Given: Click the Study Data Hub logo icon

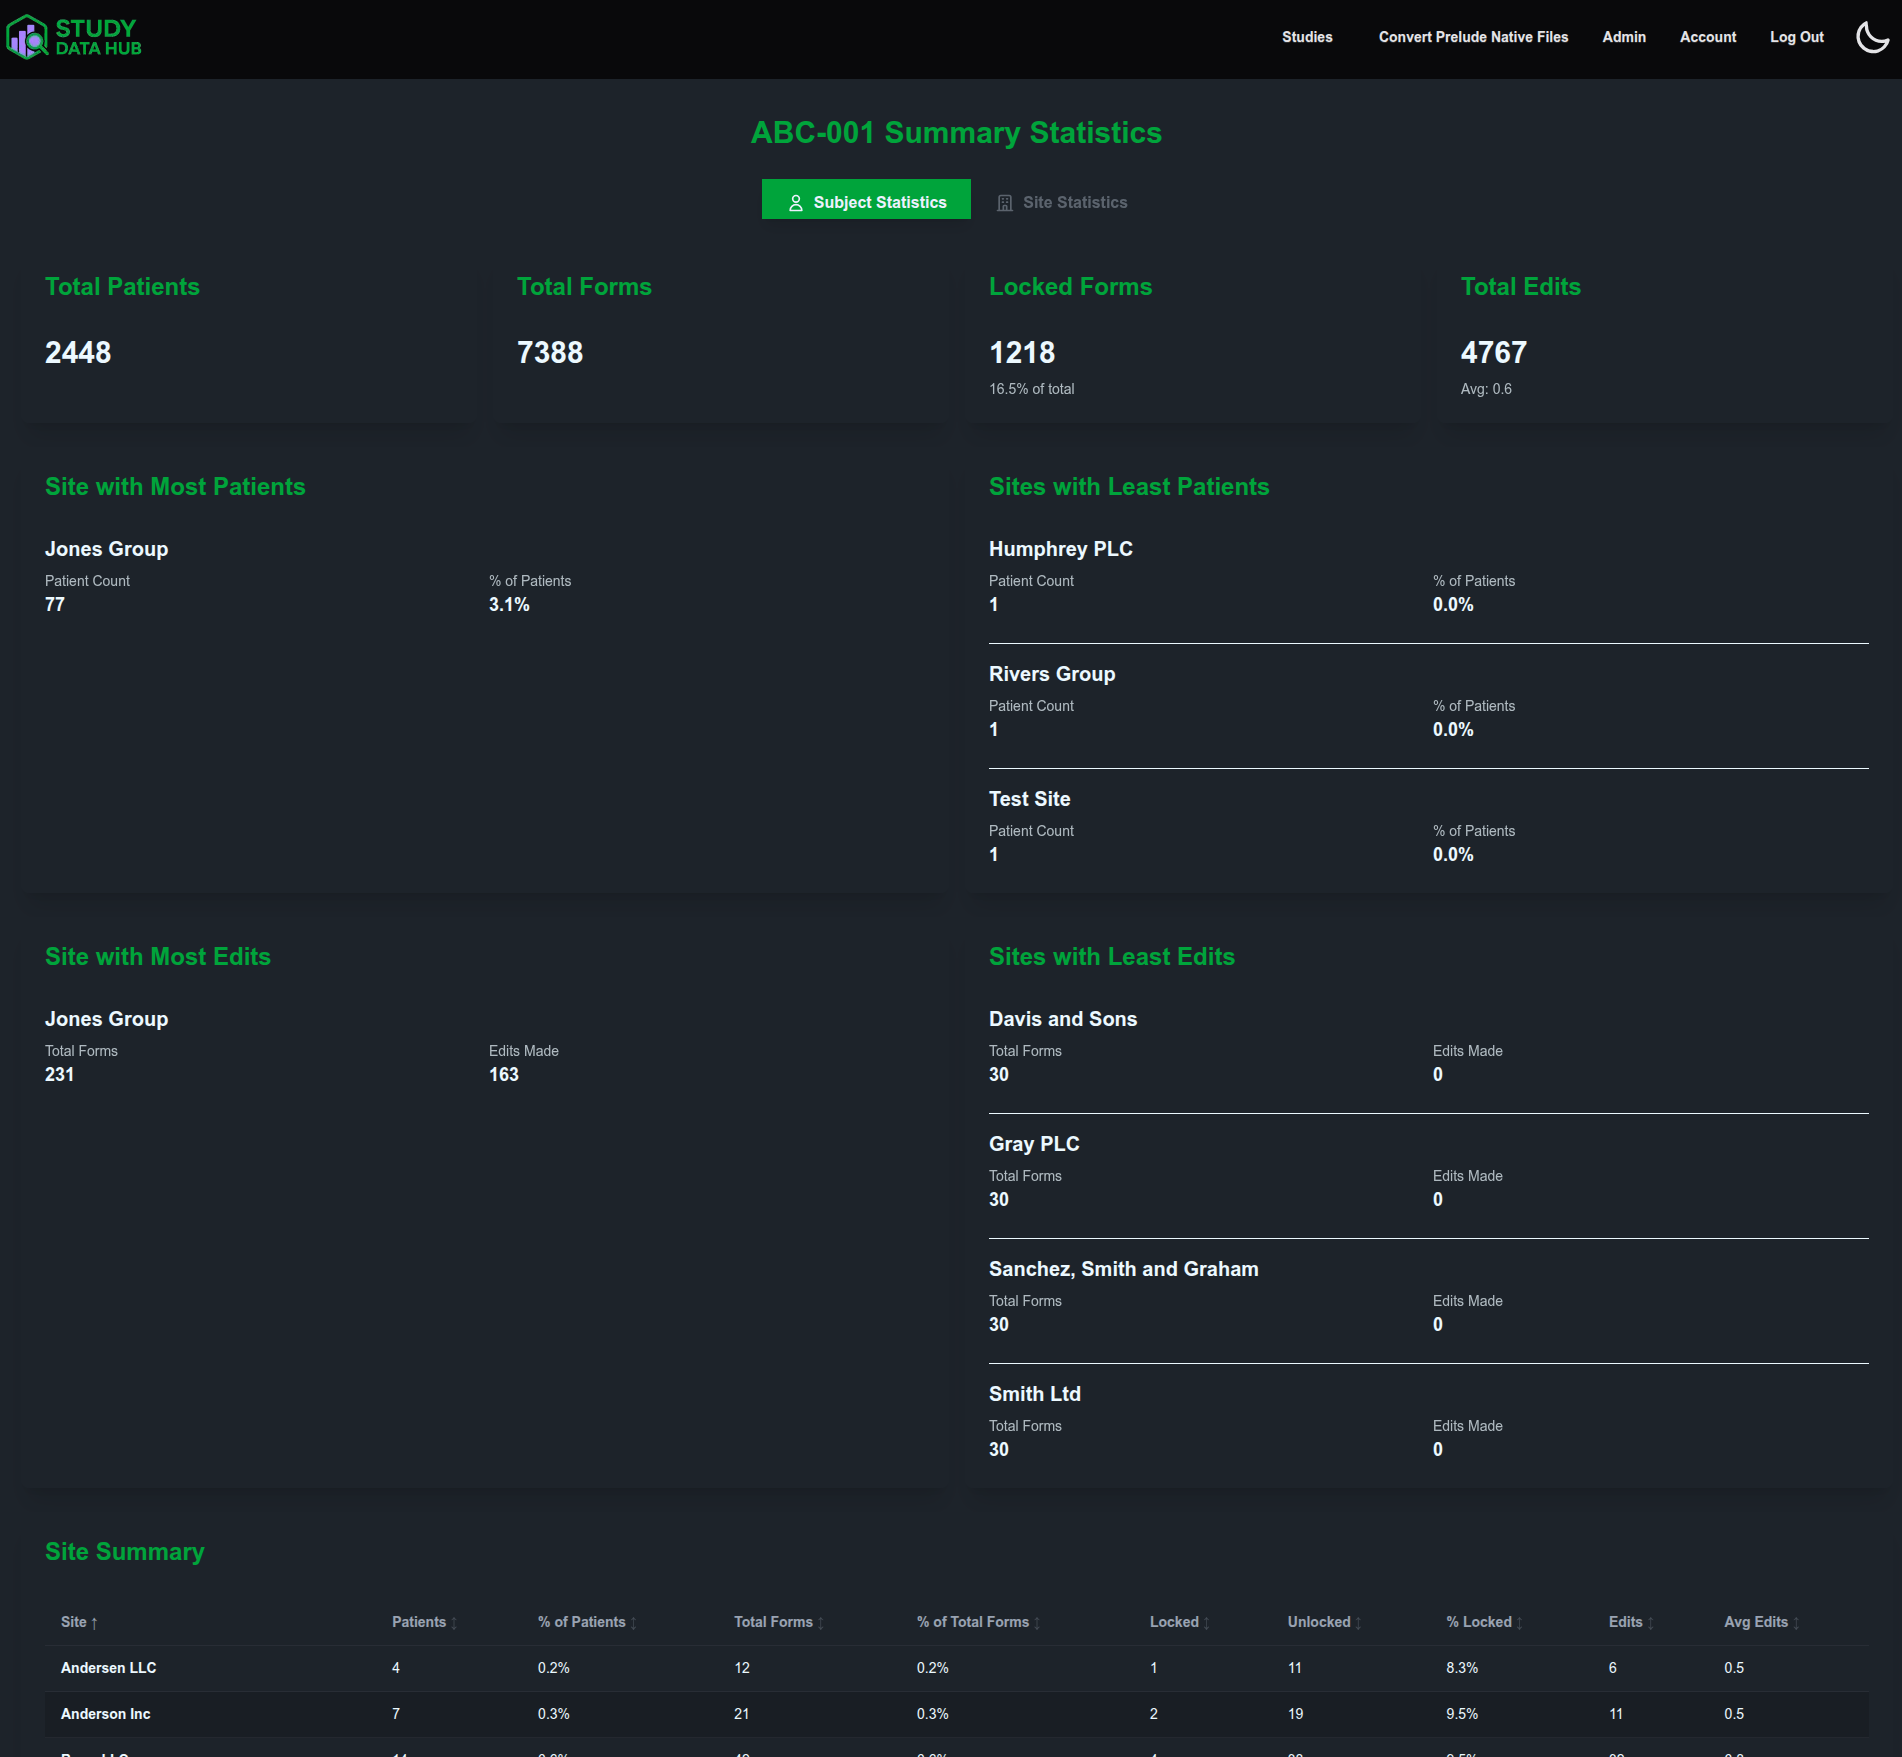Looking at the screenshot, I should point(27,38).
